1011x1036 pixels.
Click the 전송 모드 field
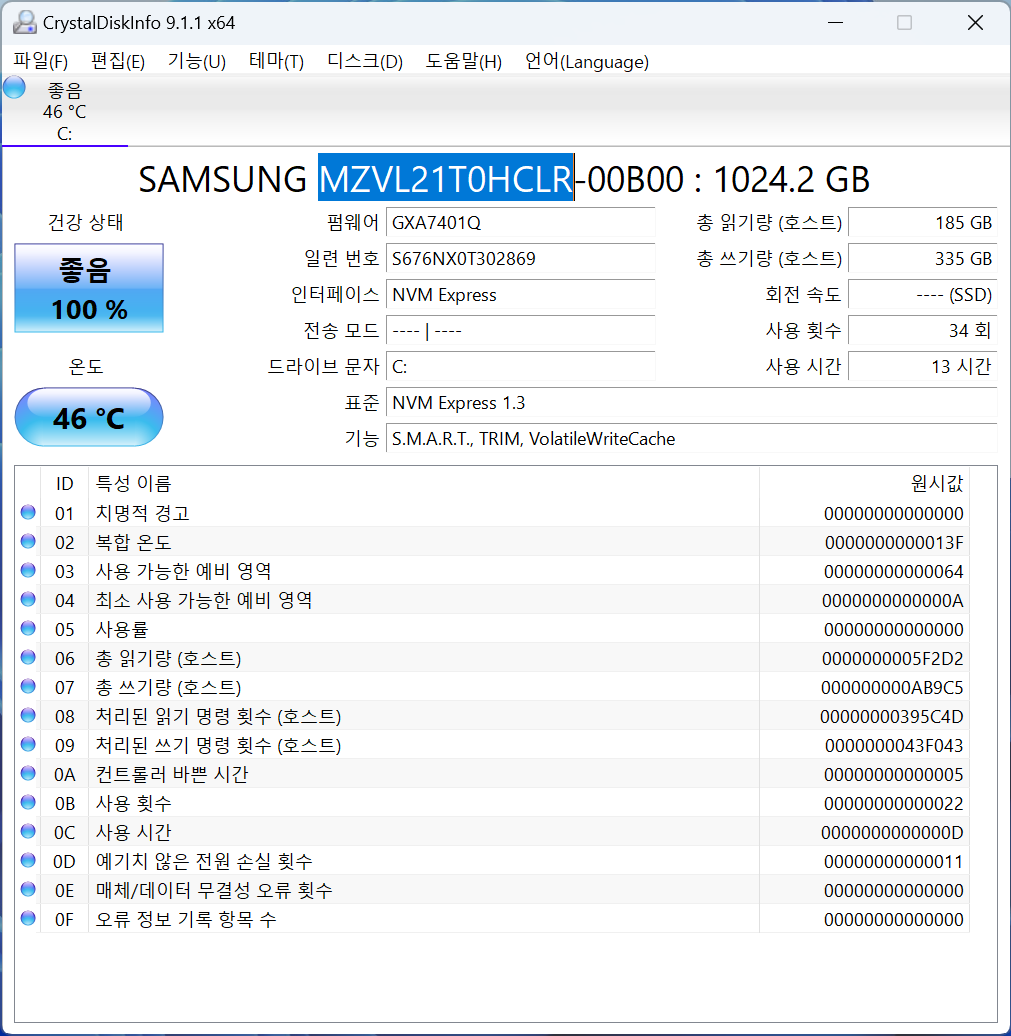[x=521, y=330]
